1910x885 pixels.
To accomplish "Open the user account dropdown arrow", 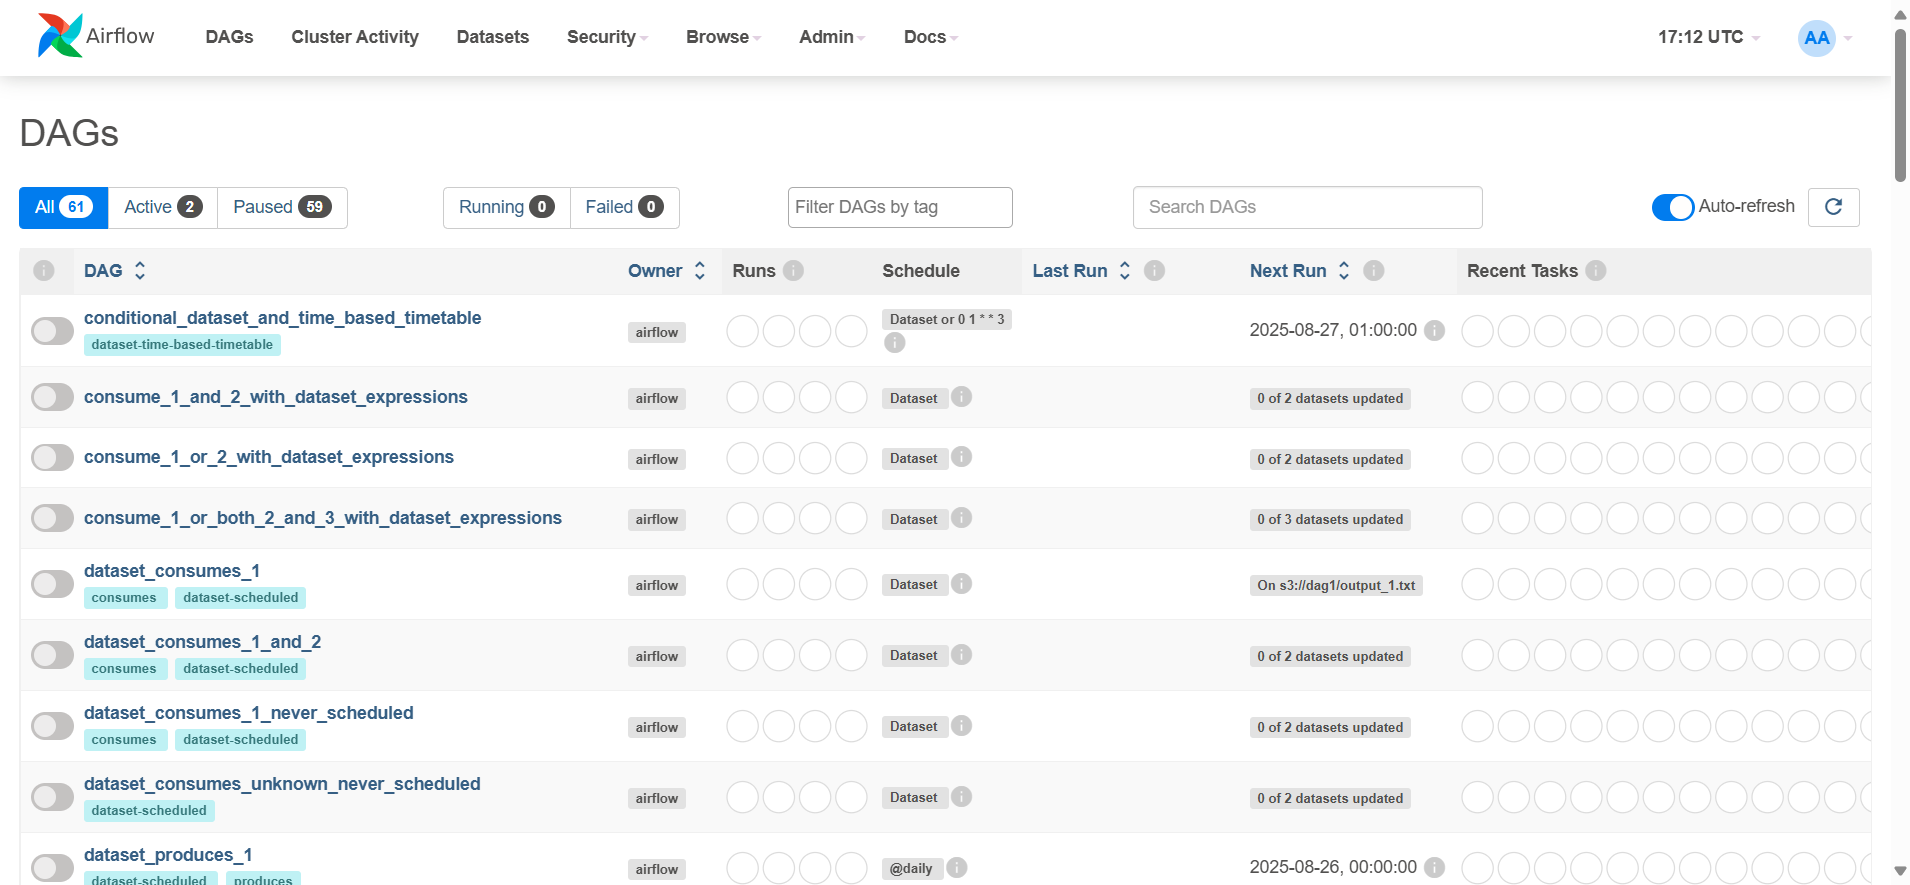I will (1848, 39).
